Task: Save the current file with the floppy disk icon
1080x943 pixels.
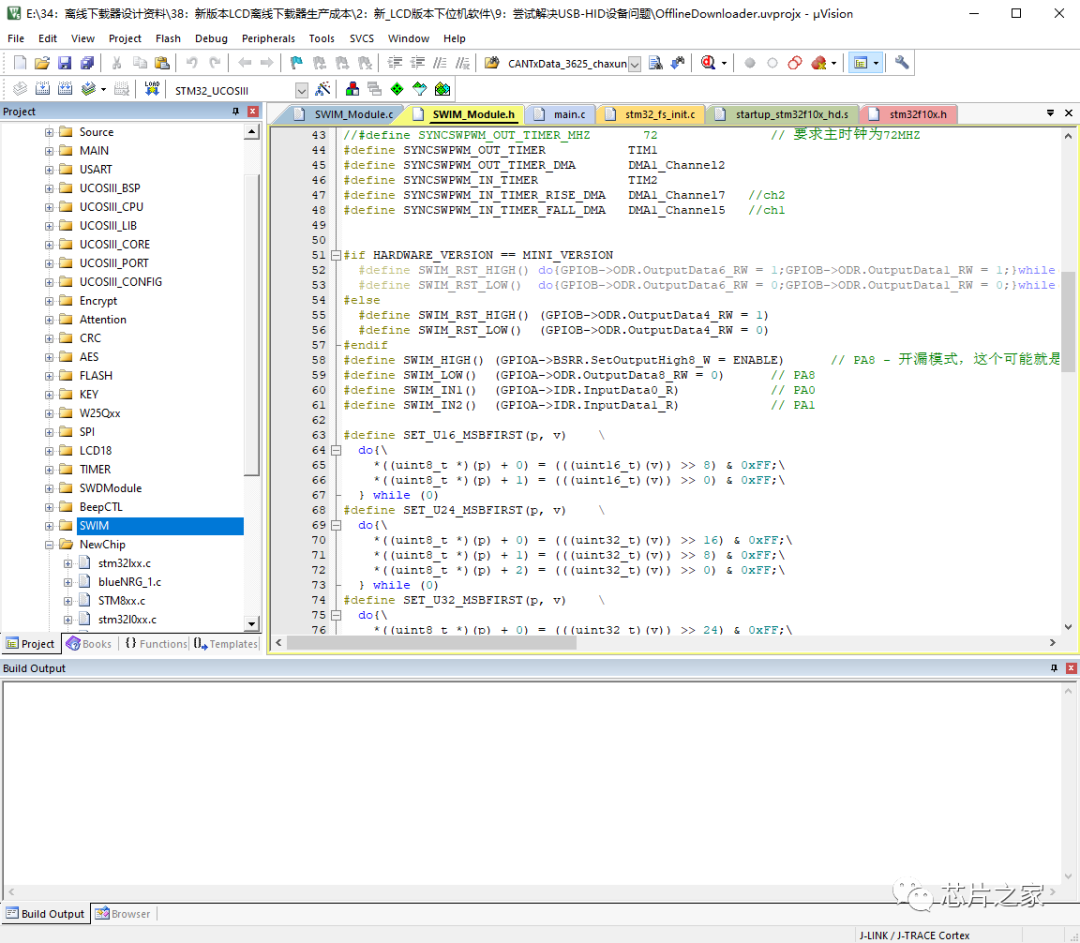Action: tap(65, 63)
